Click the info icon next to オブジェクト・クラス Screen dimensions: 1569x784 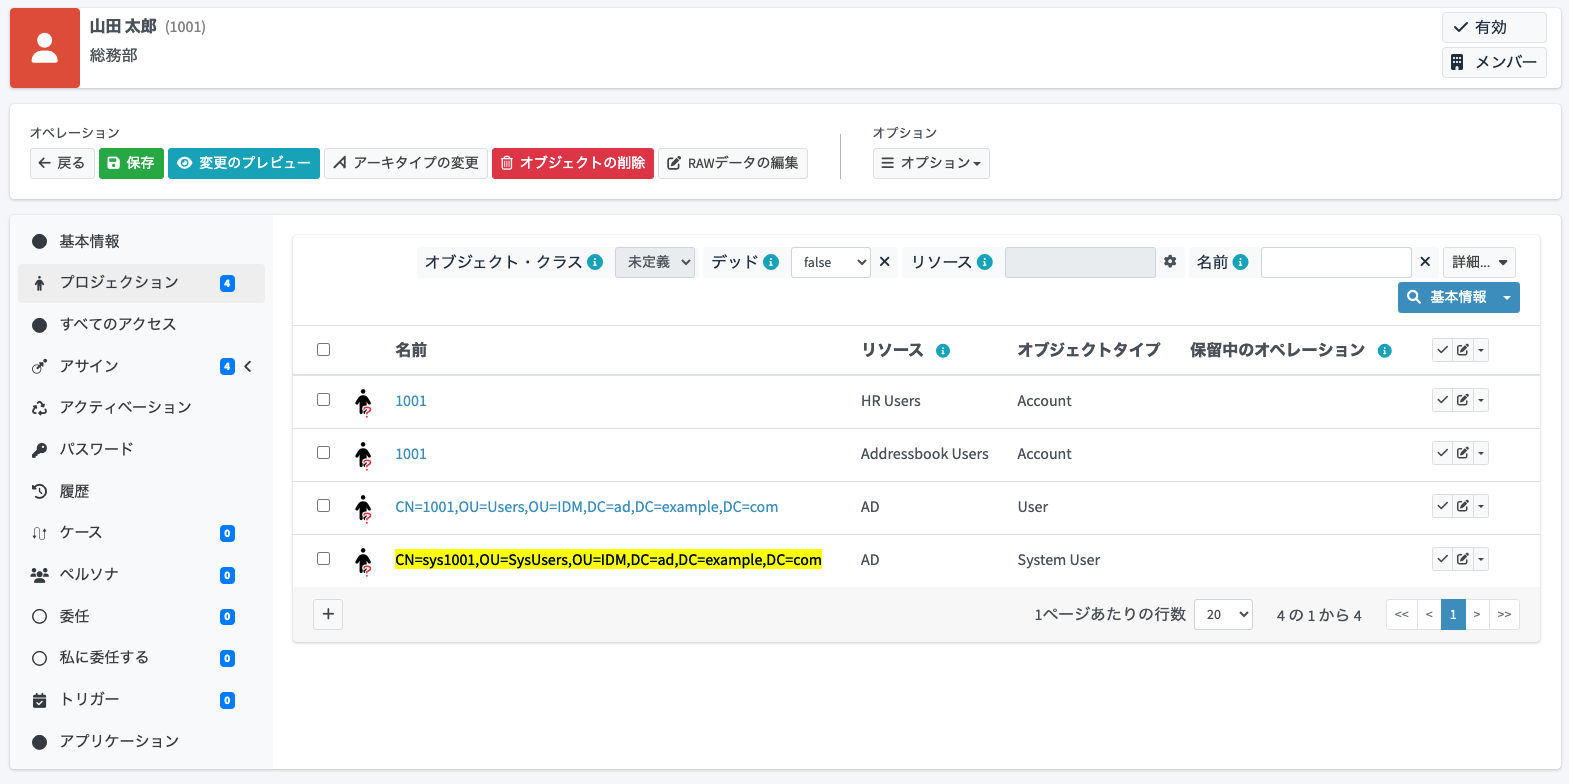click(595, 262)
